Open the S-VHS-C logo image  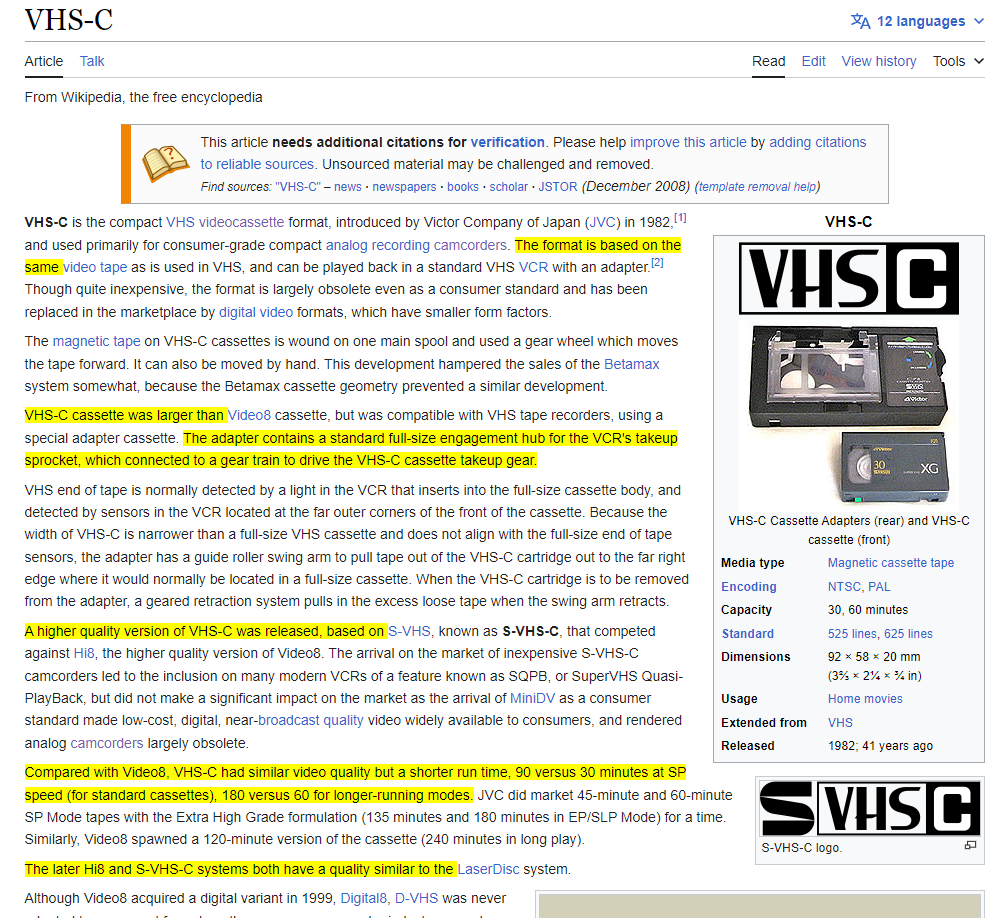(870, 808)
